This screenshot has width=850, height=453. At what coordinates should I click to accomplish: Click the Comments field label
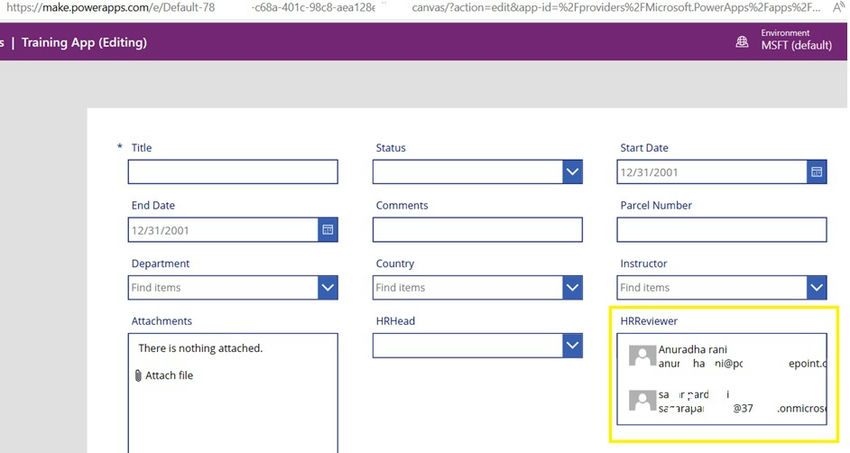click(x=402, y=205)
